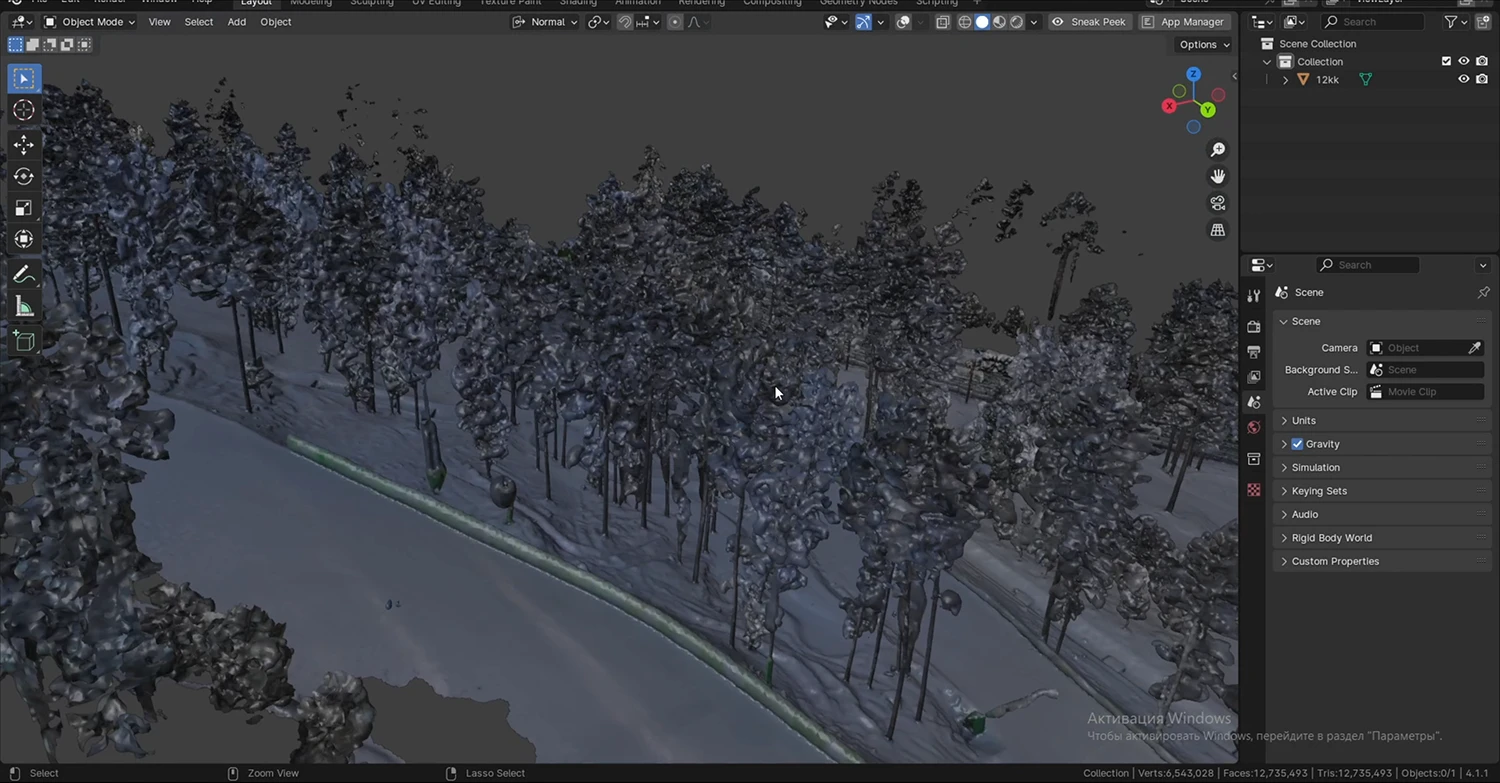Click the App Manager button
Image resolution: width=1500 pixels, height=783 pixels.
pos(1183,22)
